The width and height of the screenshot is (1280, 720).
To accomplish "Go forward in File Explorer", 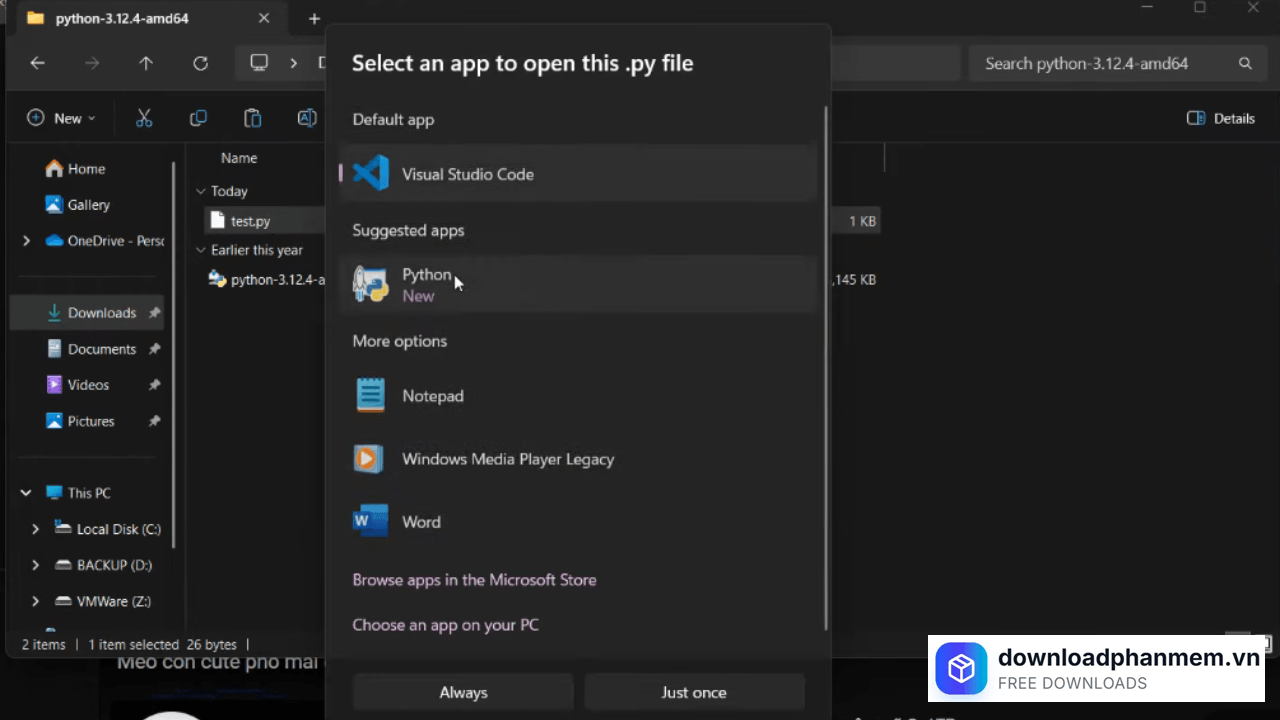I will [x=92, y=63].
